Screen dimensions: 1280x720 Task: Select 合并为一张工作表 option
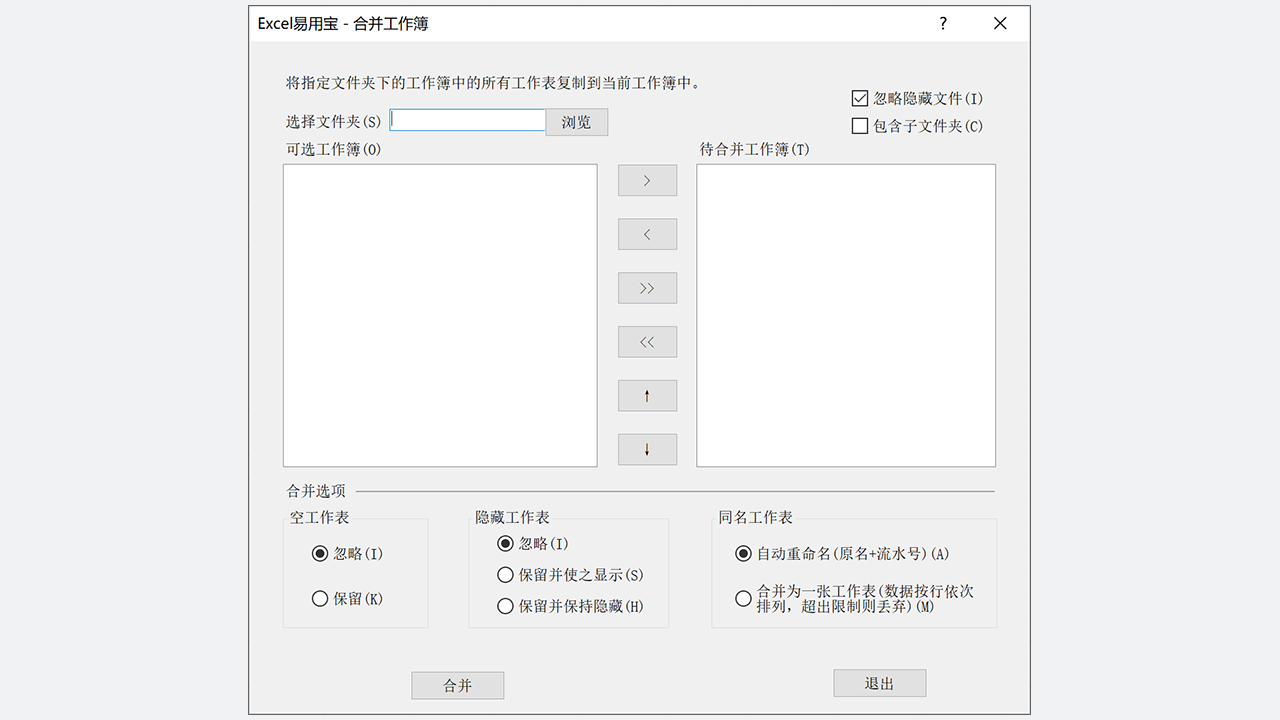(743, 598)
